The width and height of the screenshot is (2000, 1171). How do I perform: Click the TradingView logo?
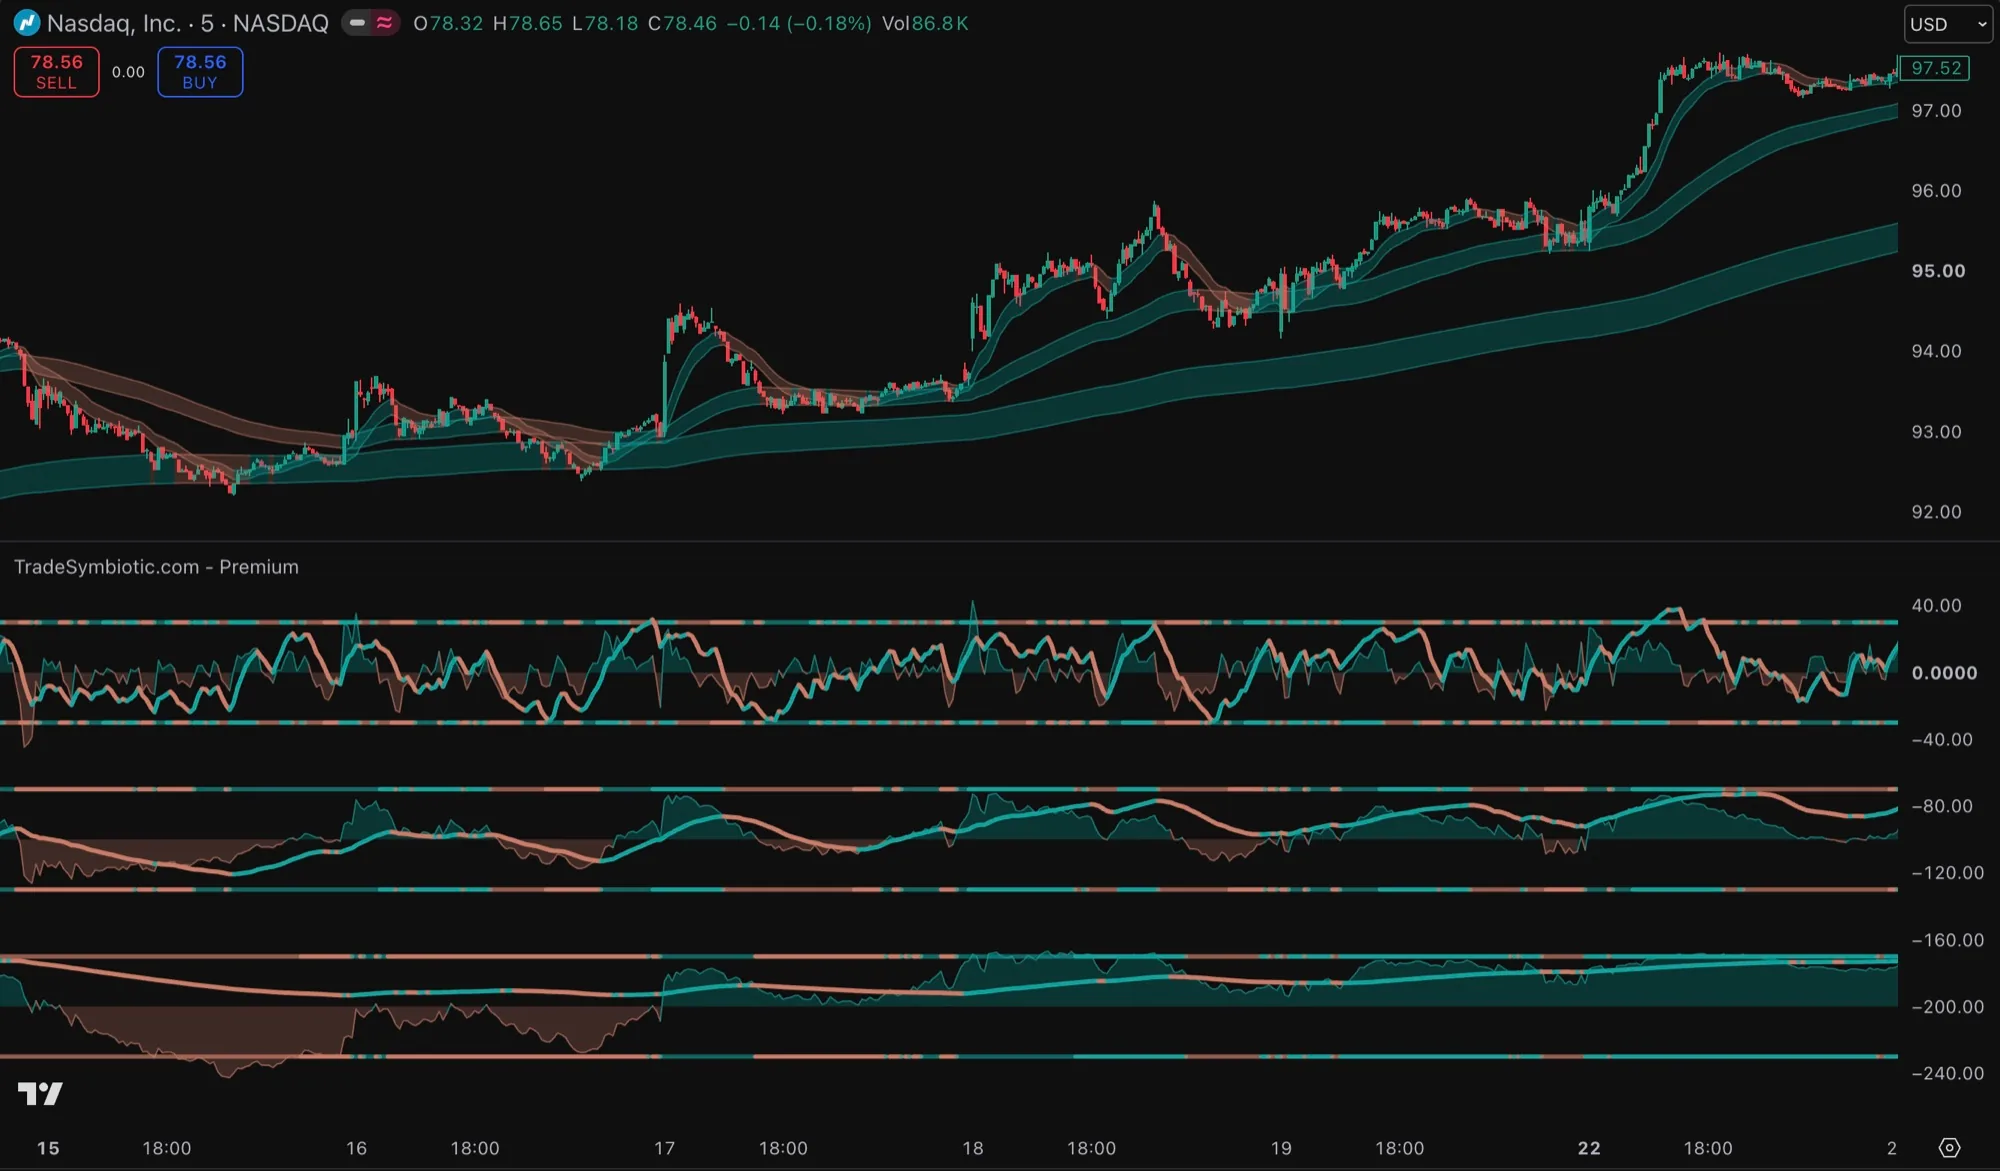click(40, 1093)
